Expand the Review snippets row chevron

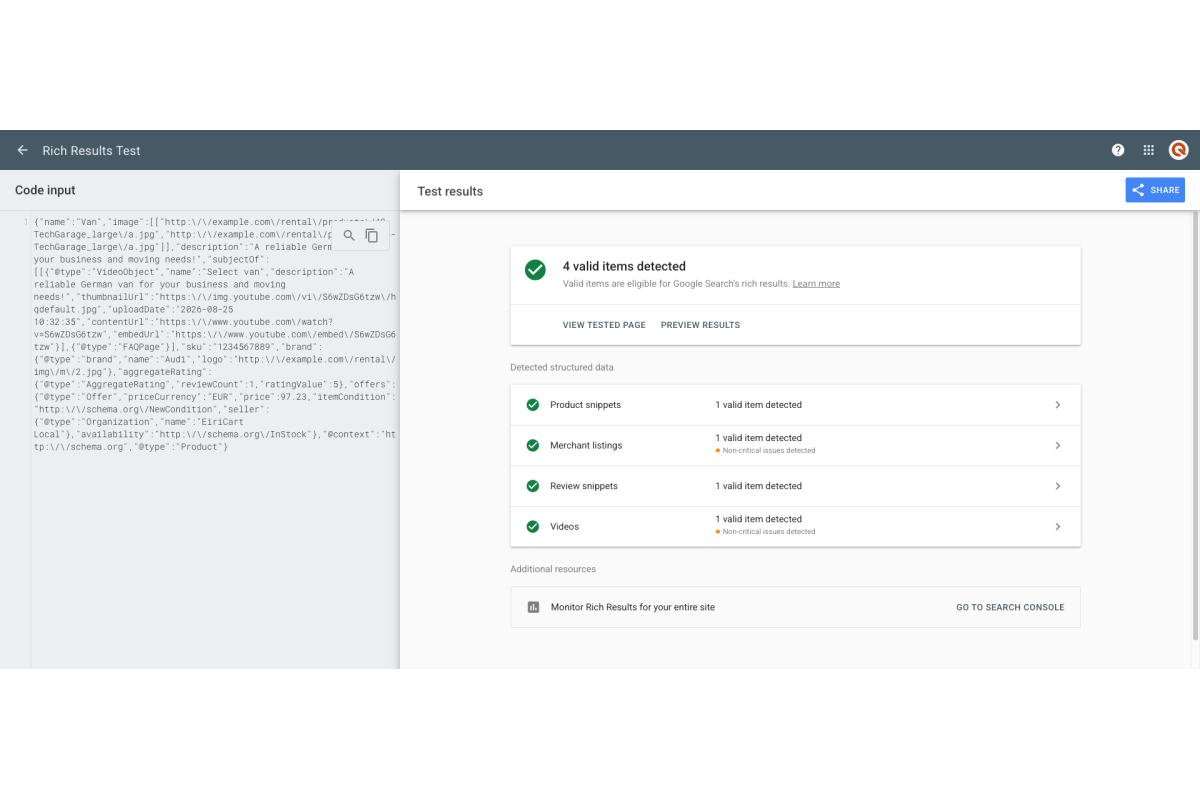click(1057, 486)
